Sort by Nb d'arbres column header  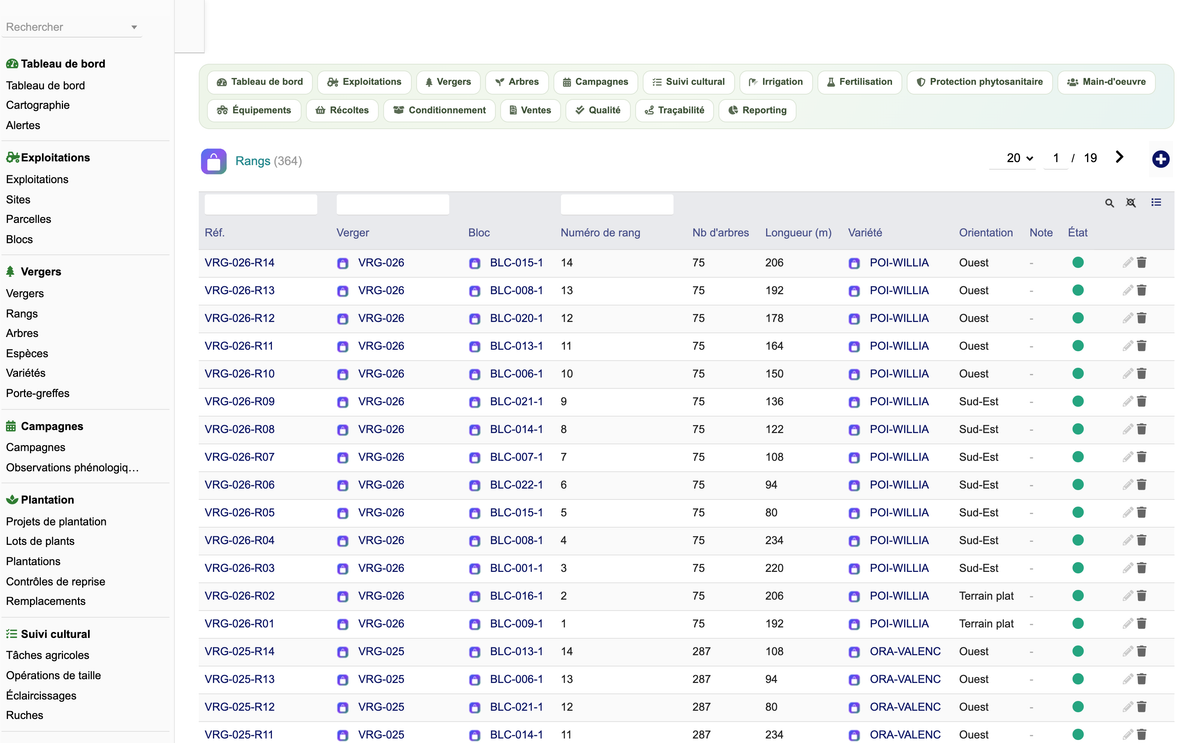721,233
